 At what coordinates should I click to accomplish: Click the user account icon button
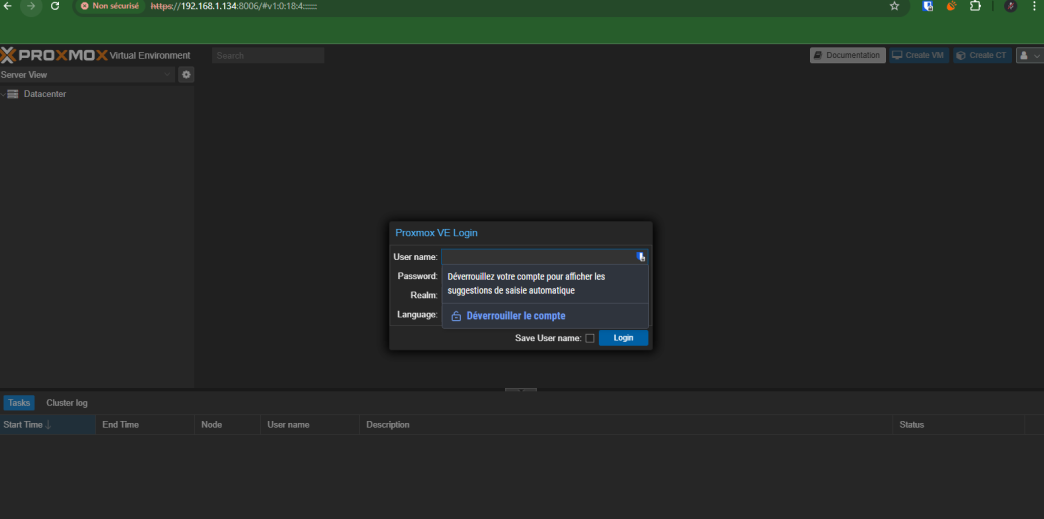[1029, 56]
